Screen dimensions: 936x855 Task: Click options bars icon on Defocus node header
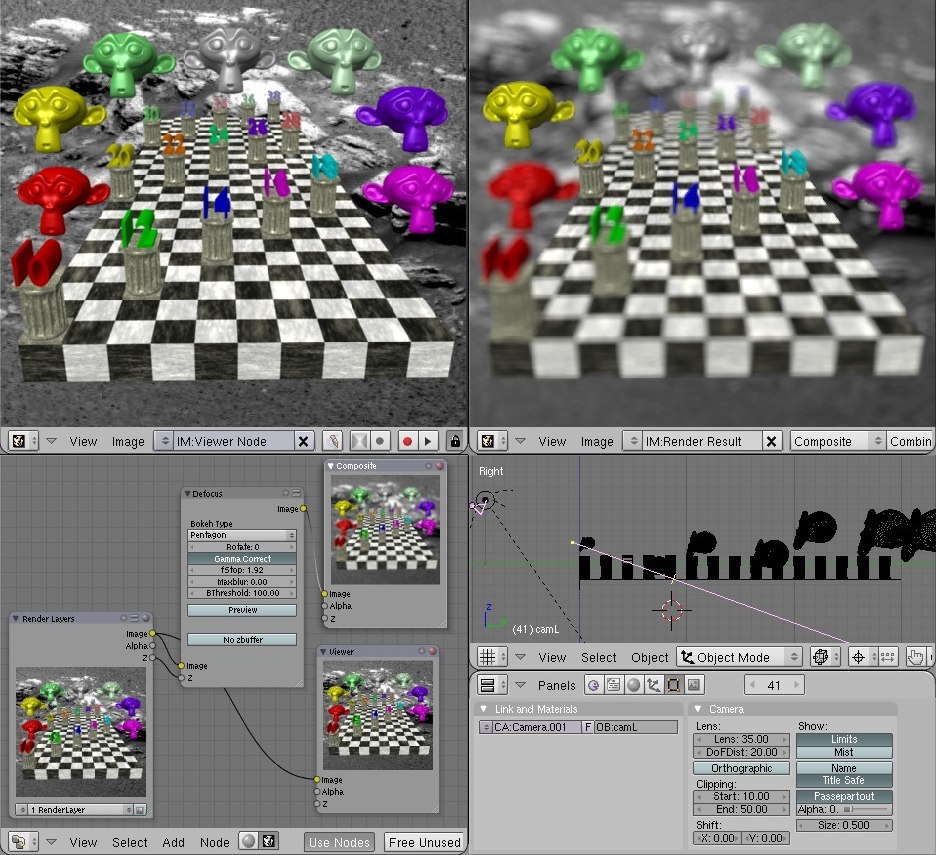tap(296, 493)
